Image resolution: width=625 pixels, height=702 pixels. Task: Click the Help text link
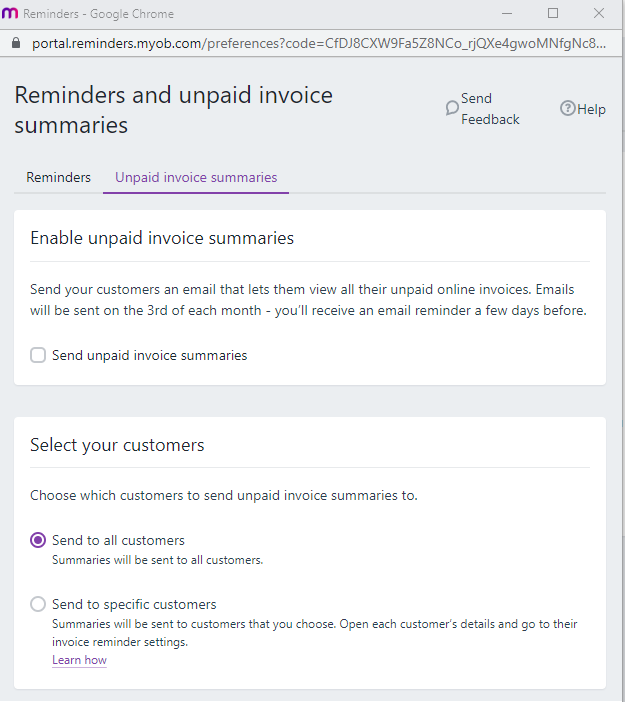click(x=592, y=109)
